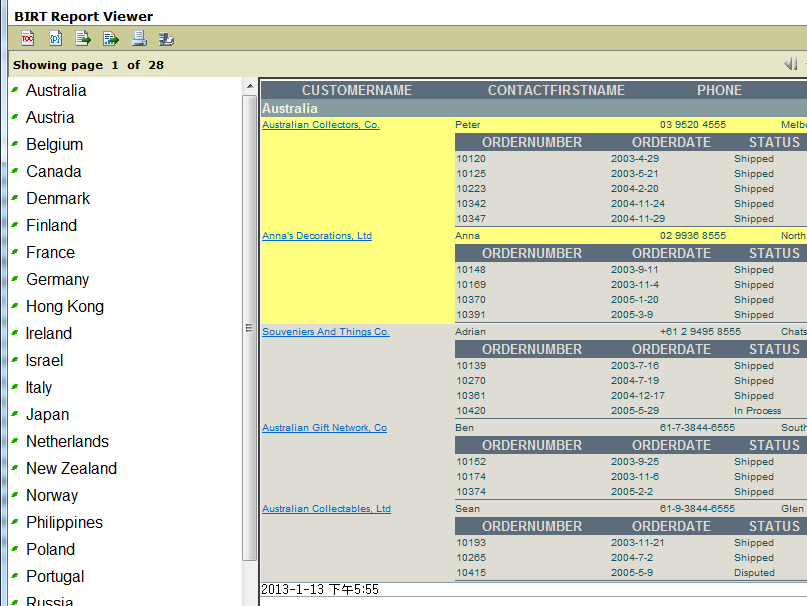Open Hong Kong in the TOC list
The width and height of the screenshot is (807, 606).
65,307
